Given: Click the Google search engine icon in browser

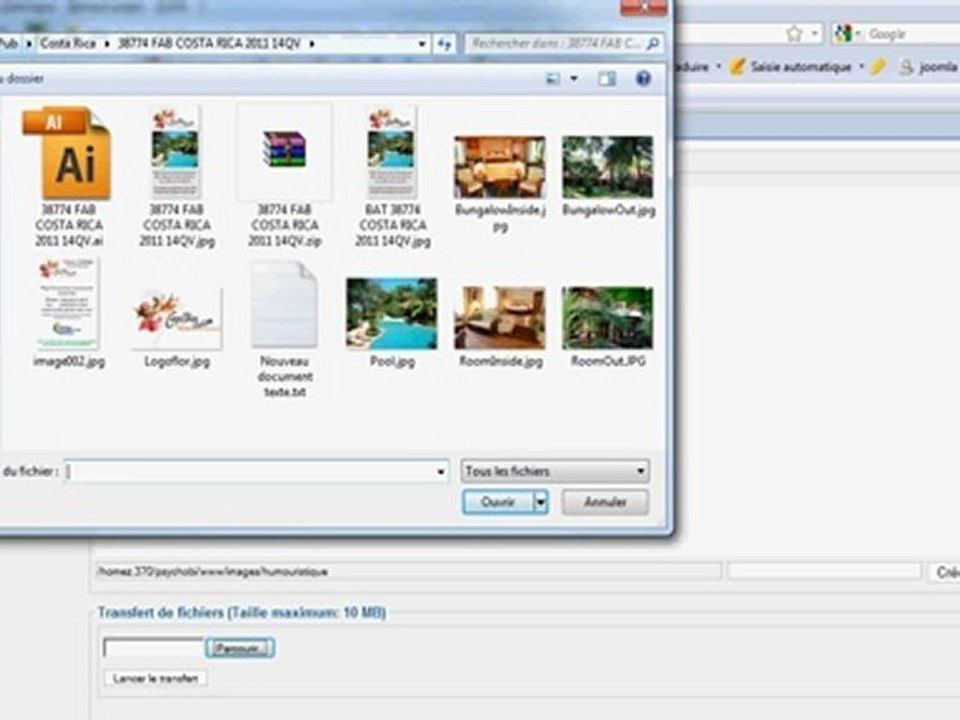Looking at the screenshot, I should tap(844, 34).
